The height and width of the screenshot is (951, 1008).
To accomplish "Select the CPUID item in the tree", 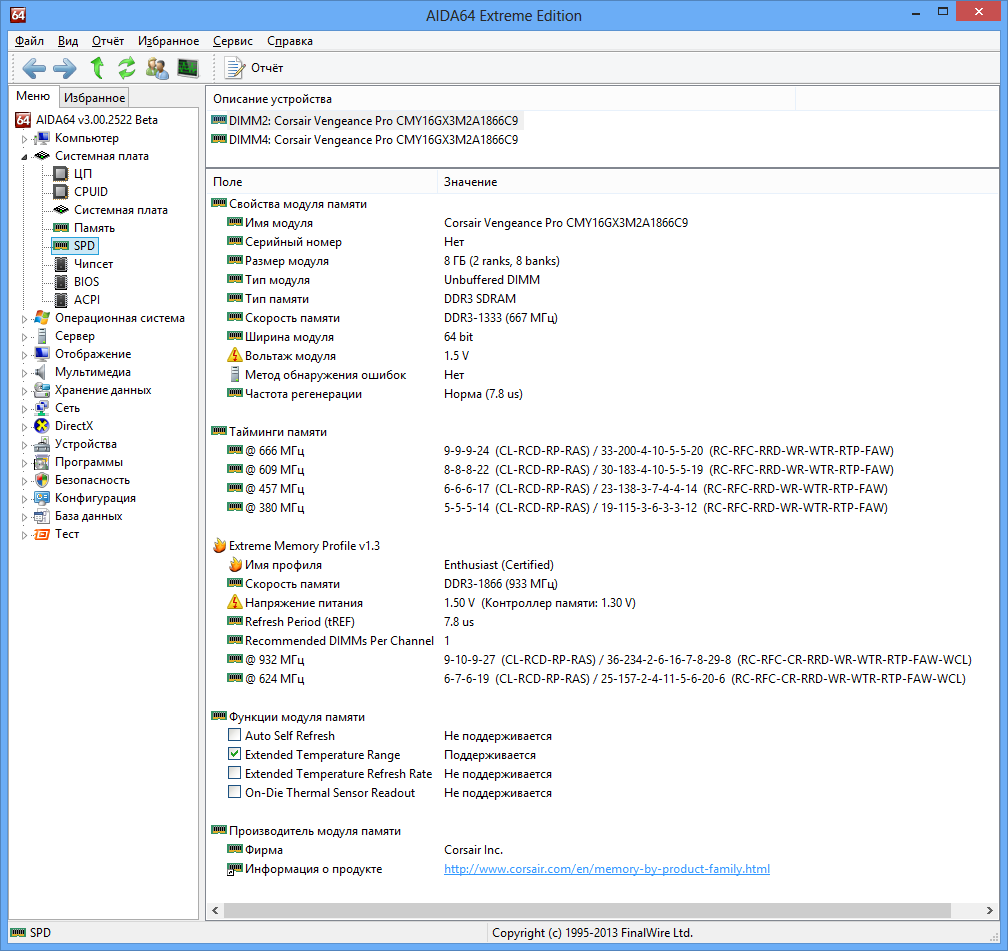I will (x=91, y=192).
